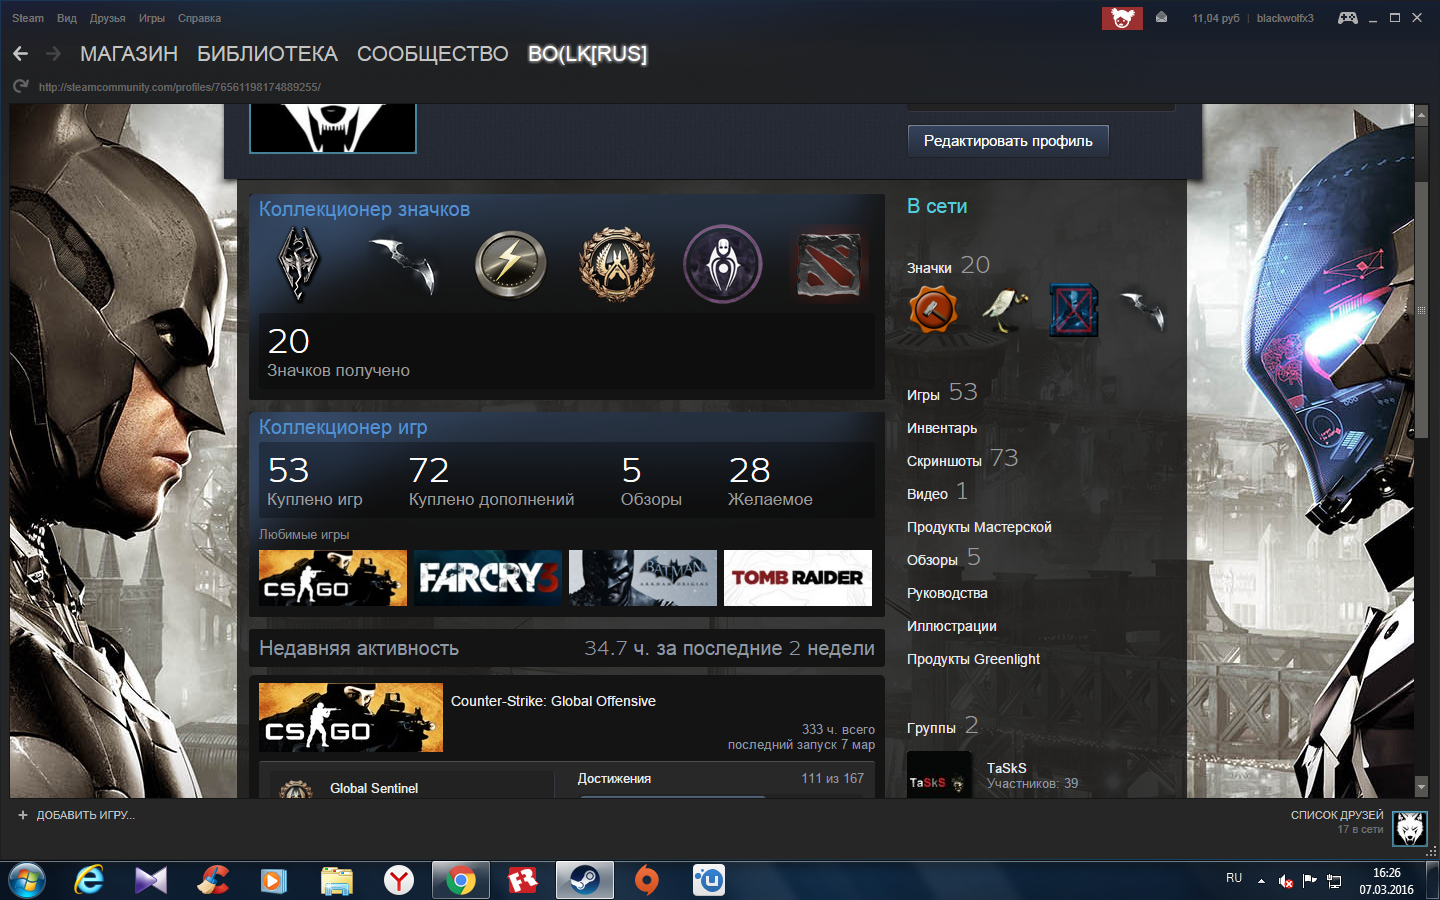The image size is (1440, 900).
Task: Click the blue crossed-out card badge
Action: click(x=1074, y=310)
